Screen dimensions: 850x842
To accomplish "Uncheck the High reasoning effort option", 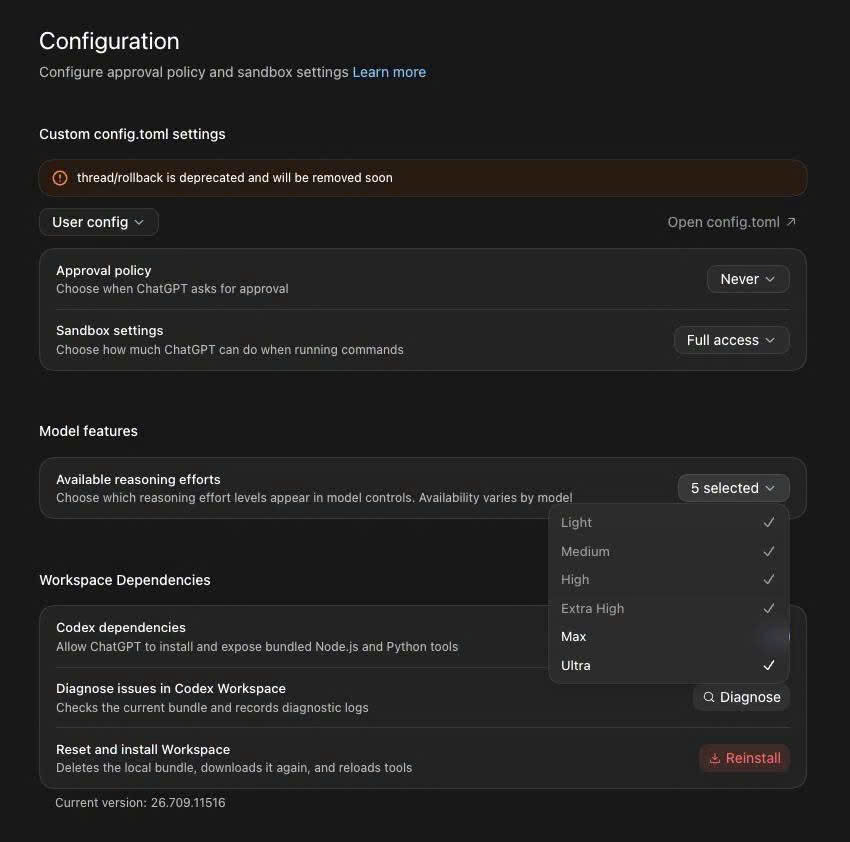I will (x=668, y=580).
